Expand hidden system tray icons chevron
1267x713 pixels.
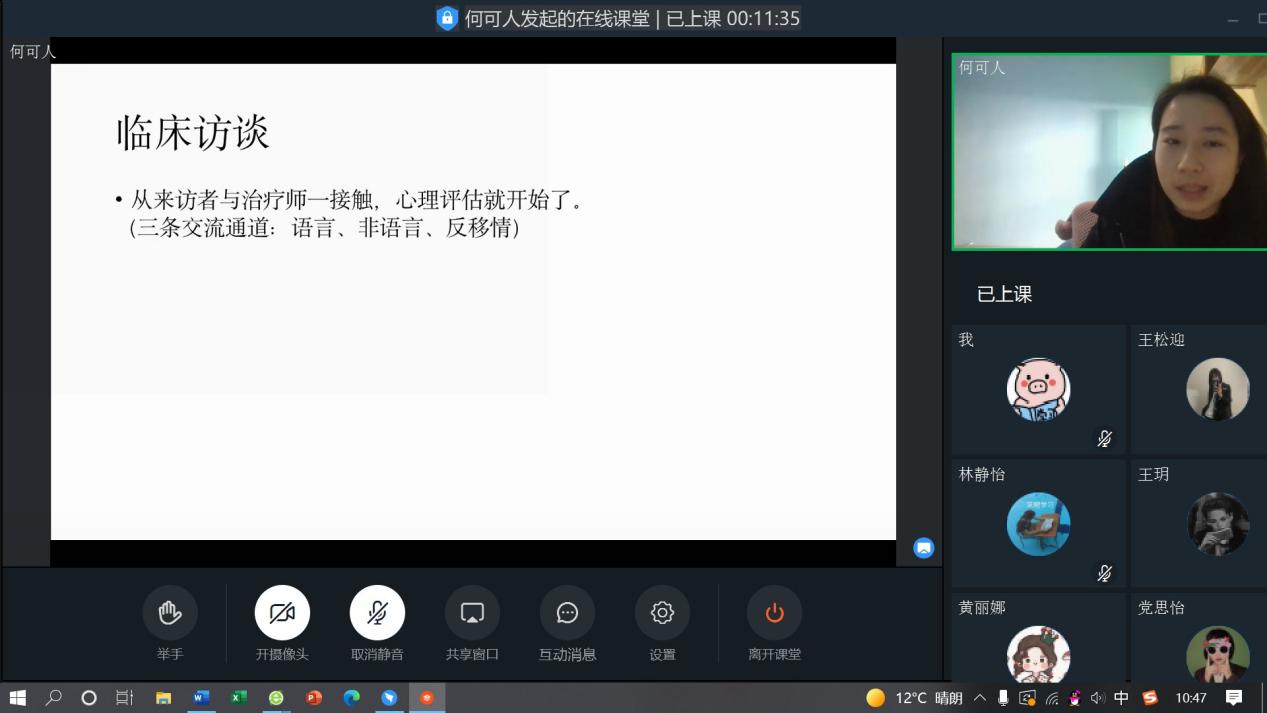(979, 698)
